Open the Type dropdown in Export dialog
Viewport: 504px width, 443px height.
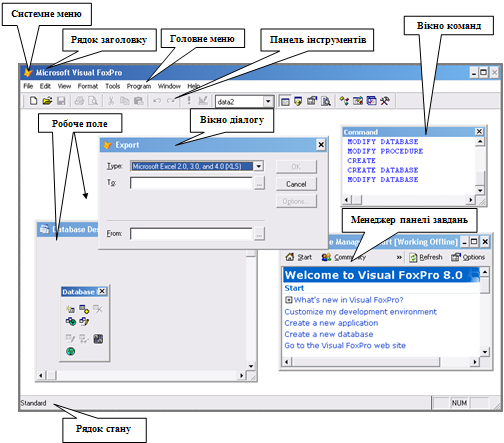[259, 166]
